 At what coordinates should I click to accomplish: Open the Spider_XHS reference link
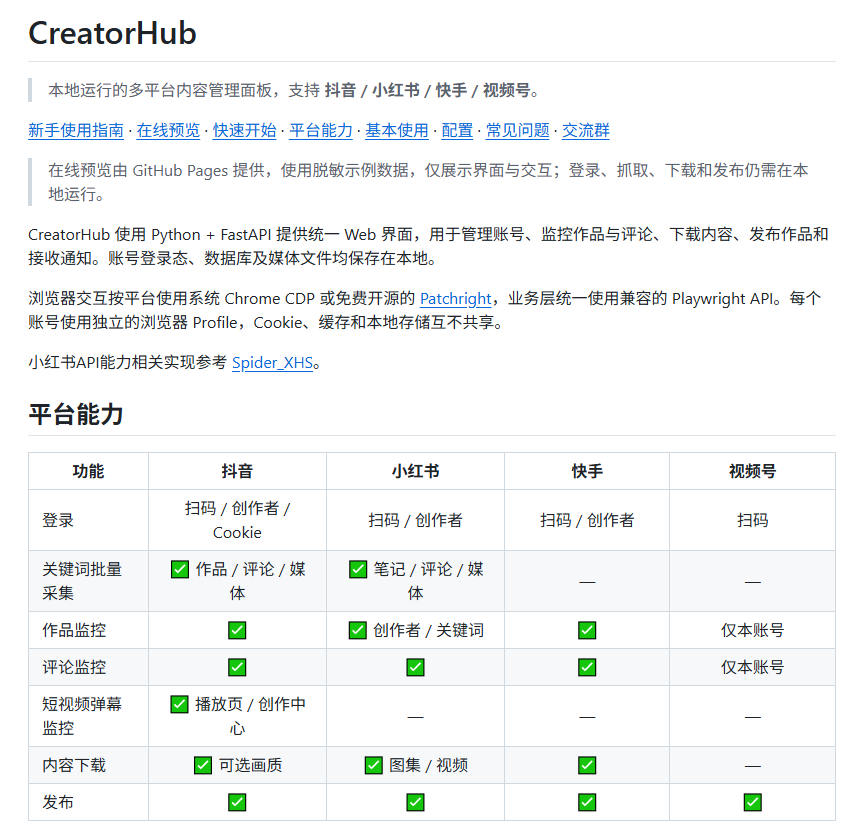(x=272, y=362)
